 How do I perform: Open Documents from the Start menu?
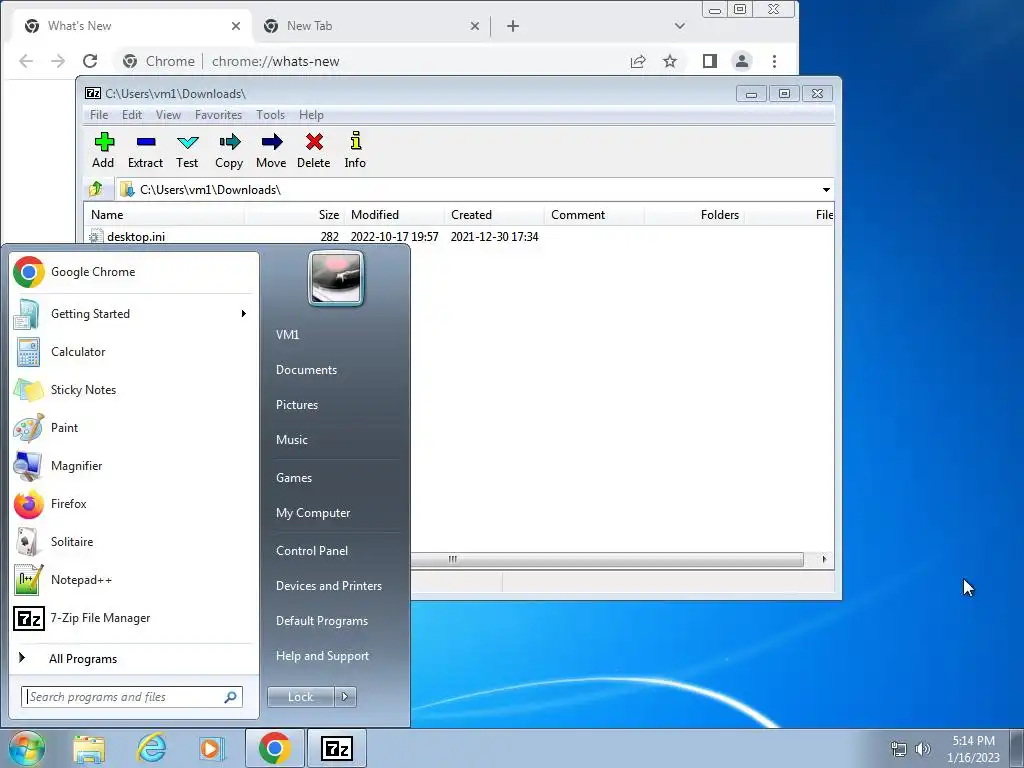coord(306,370)
